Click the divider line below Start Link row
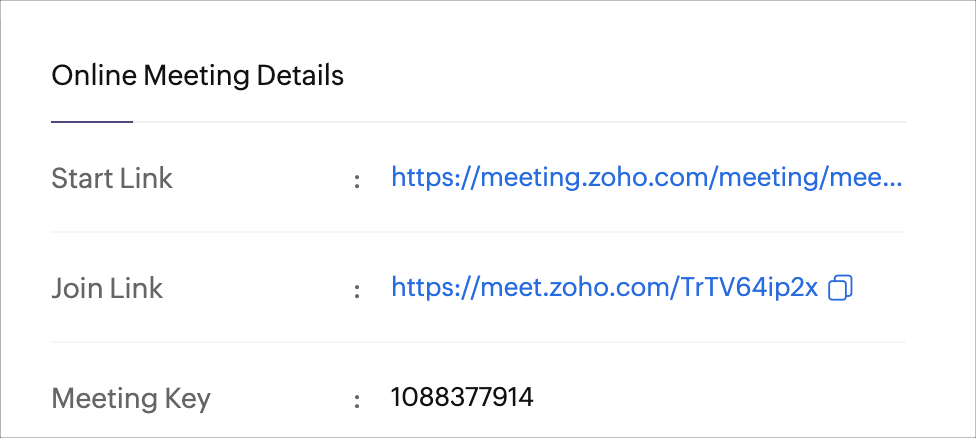This screenshot has height=438, width=976. point(478,232)
